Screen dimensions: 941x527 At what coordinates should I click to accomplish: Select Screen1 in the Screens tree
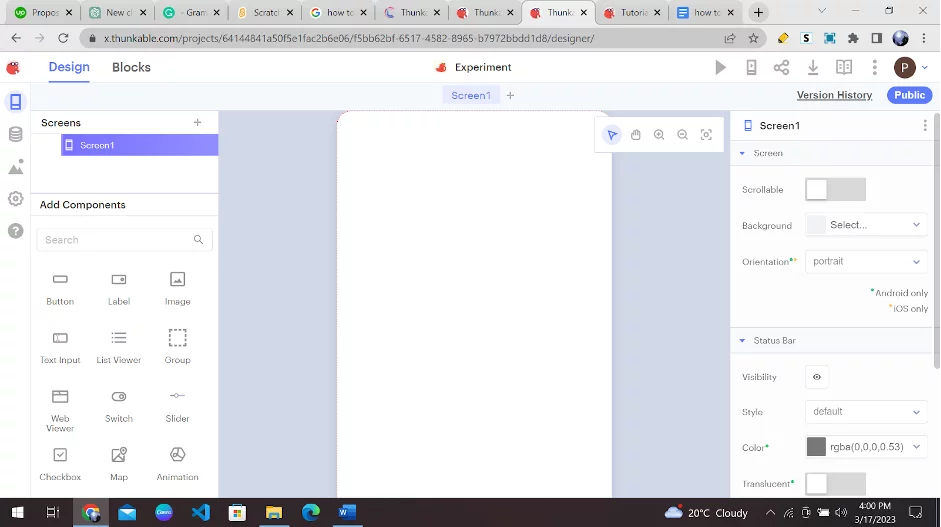(139, 145)
